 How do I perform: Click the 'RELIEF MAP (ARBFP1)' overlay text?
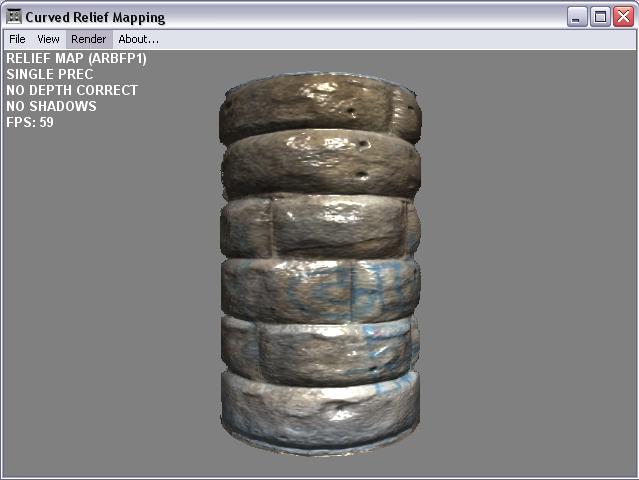click(76, 58)
